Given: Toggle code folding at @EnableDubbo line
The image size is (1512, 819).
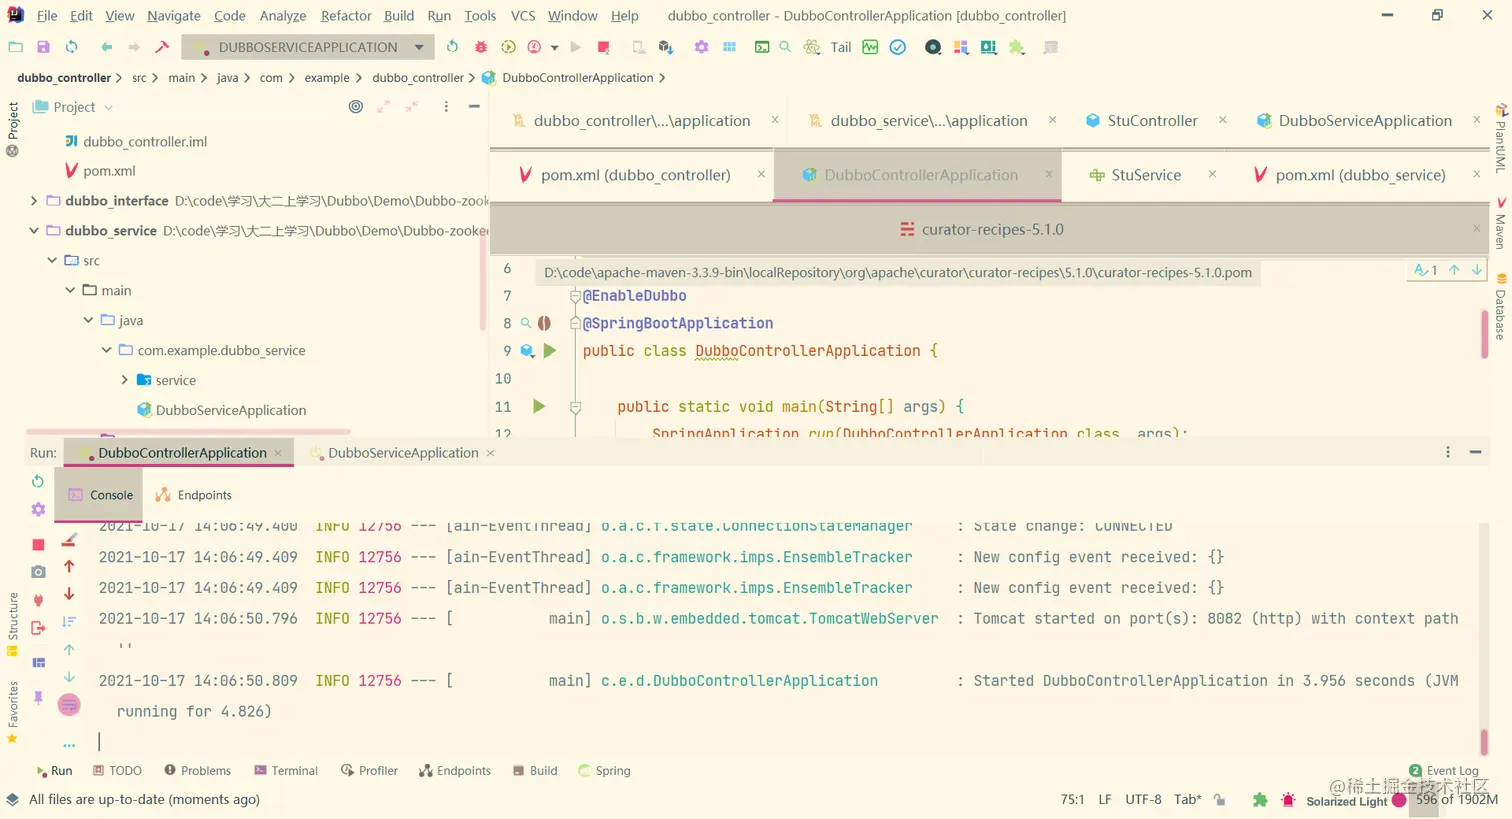Looking at the screenshot, I should [x=575, y=296].
